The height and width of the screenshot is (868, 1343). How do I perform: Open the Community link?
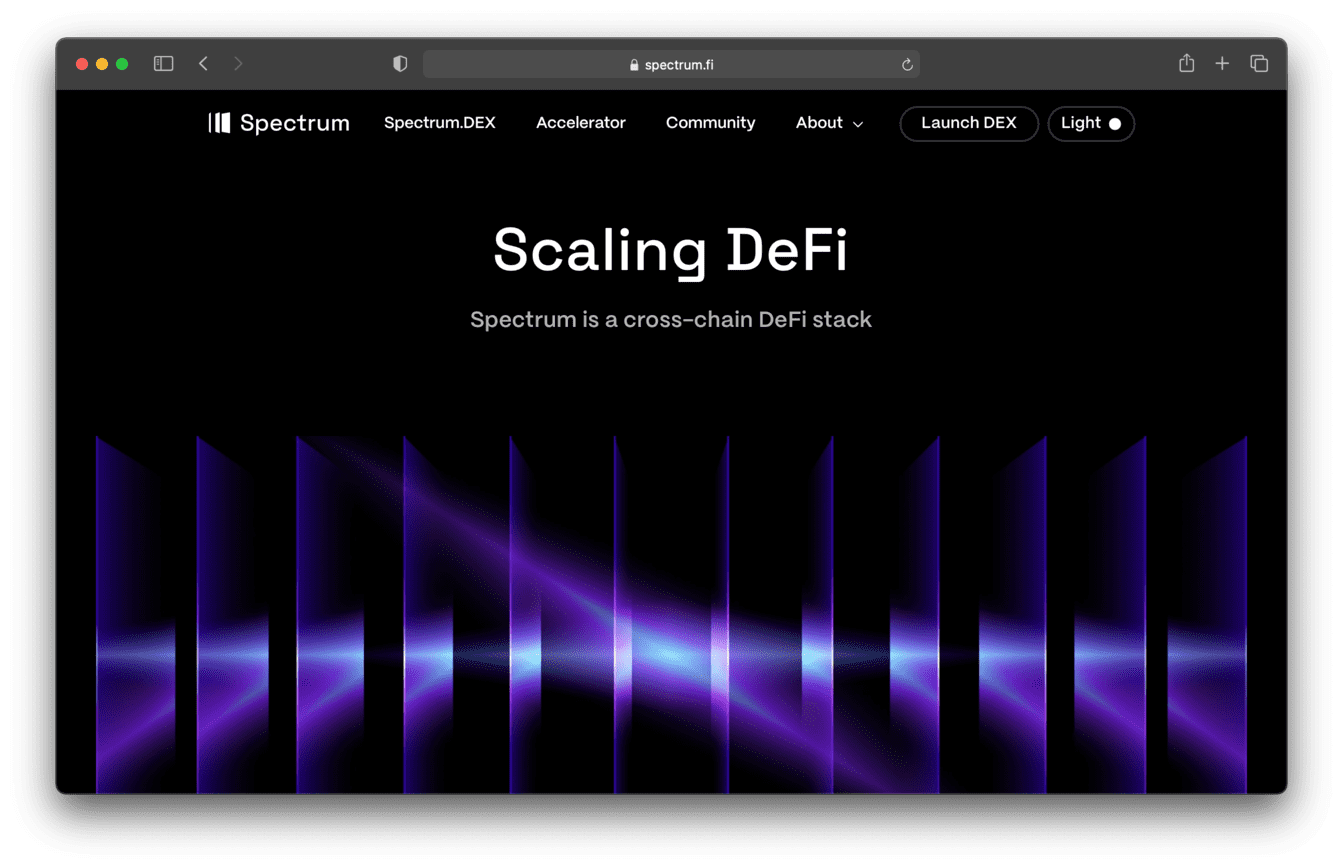[710, 123]
